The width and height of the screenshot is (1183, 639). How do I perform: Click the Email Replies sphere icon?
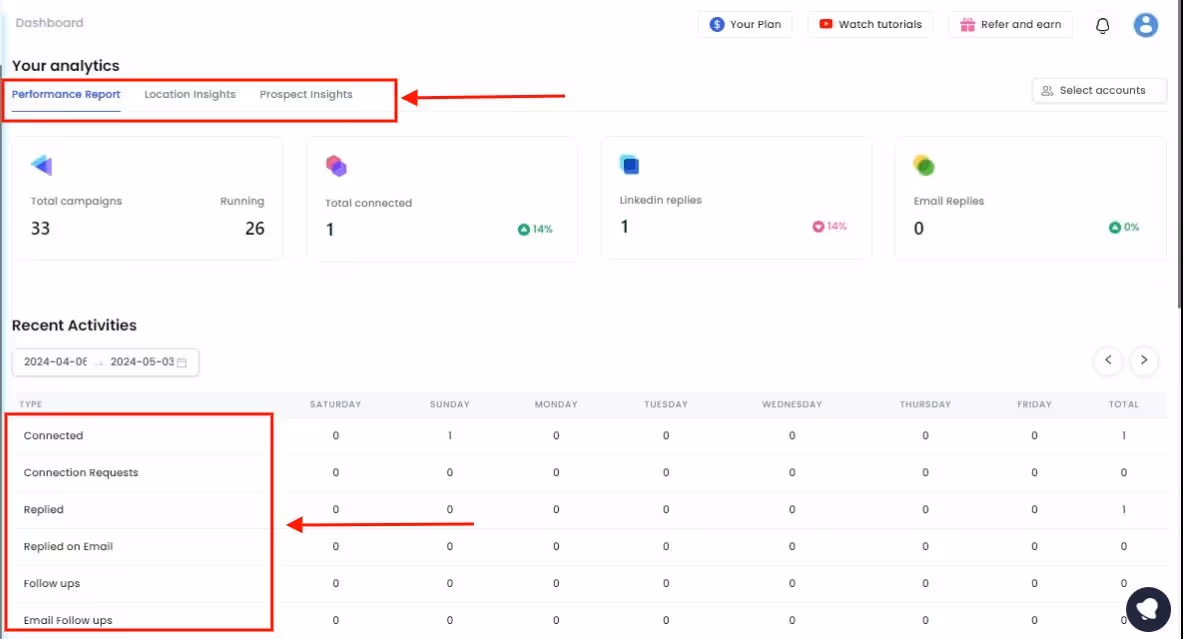pyautogui.click(x=922, y=164)
